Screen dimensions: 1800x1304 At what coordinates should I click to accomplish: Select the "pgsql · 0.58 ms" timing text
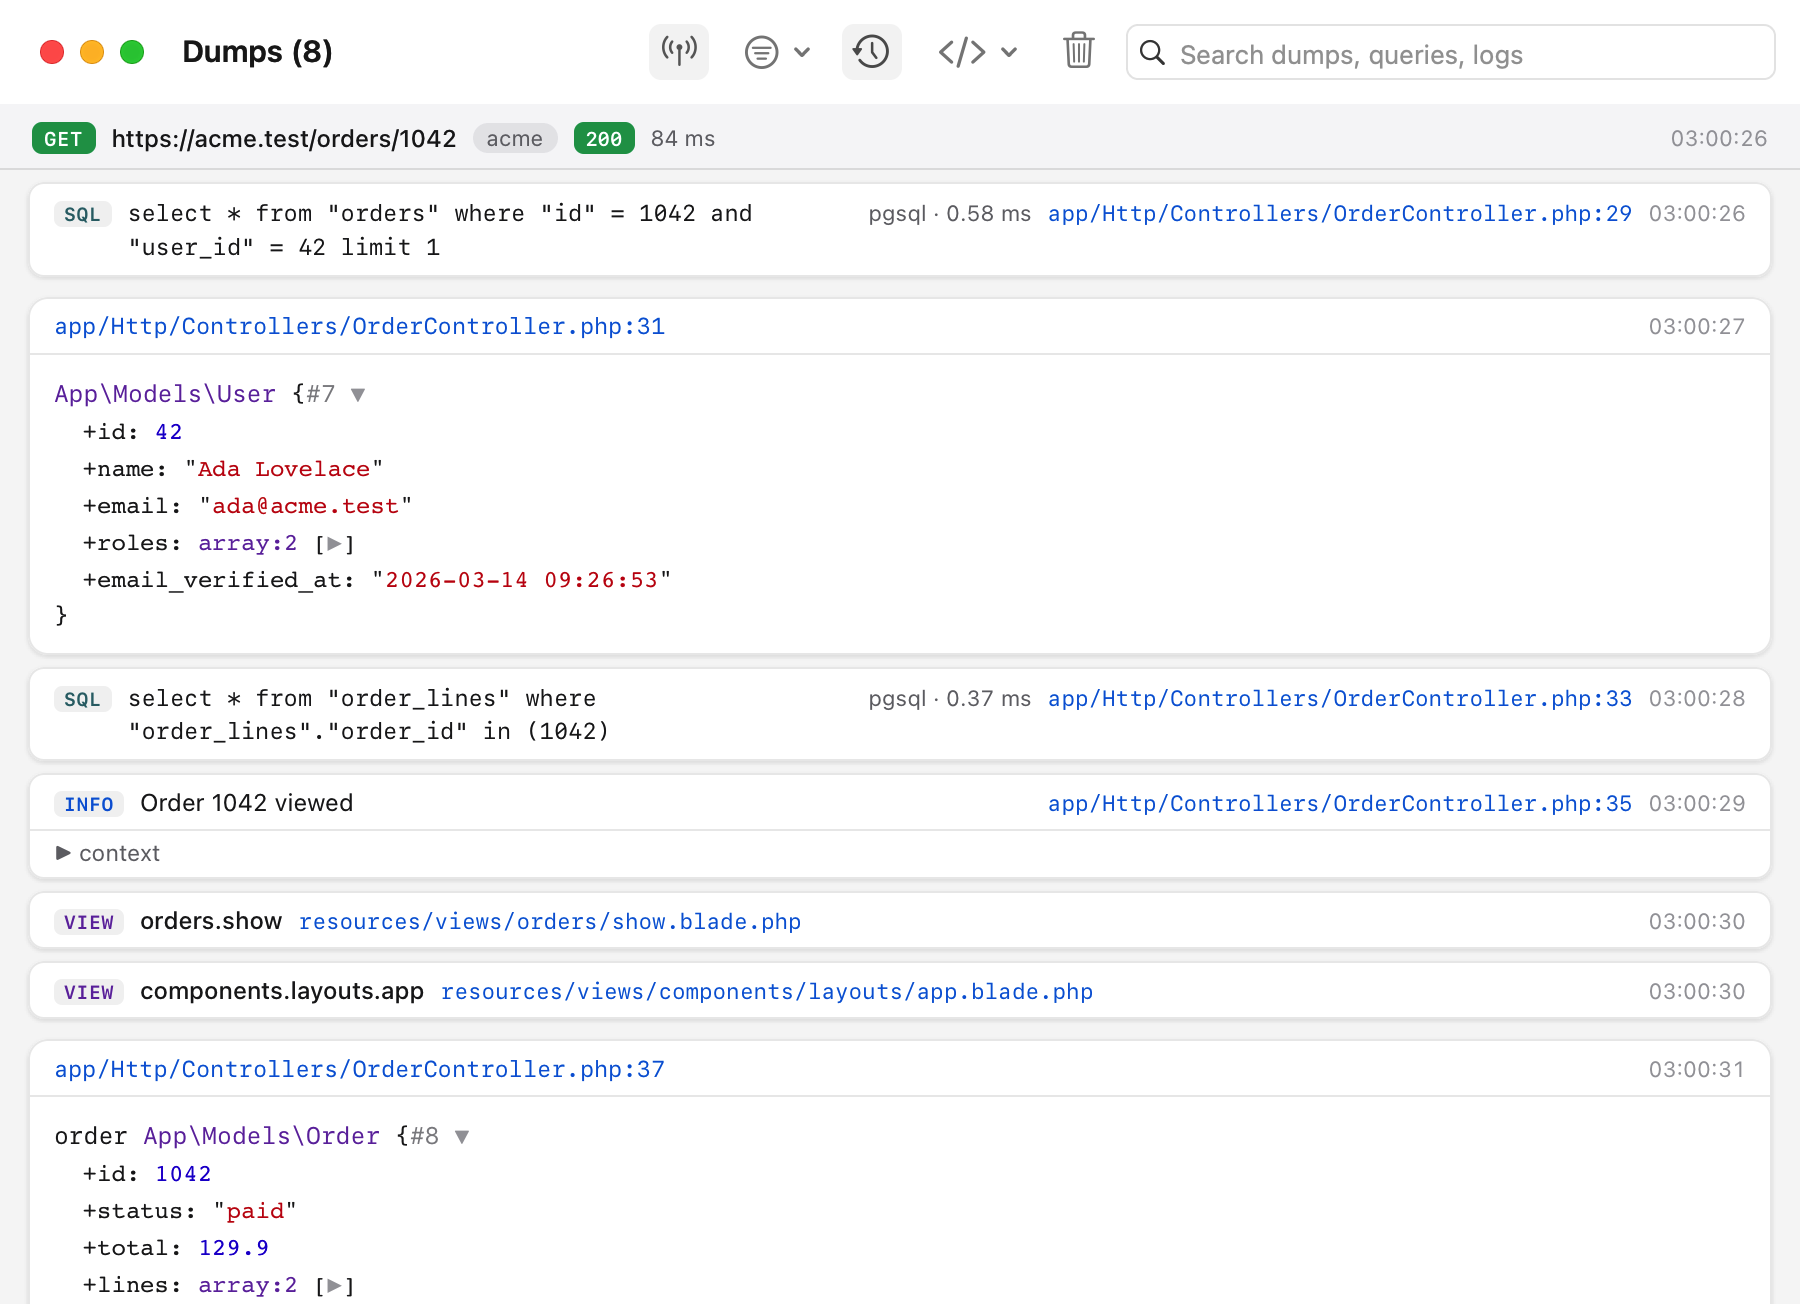pyautogui.click(x=950, y=214)
